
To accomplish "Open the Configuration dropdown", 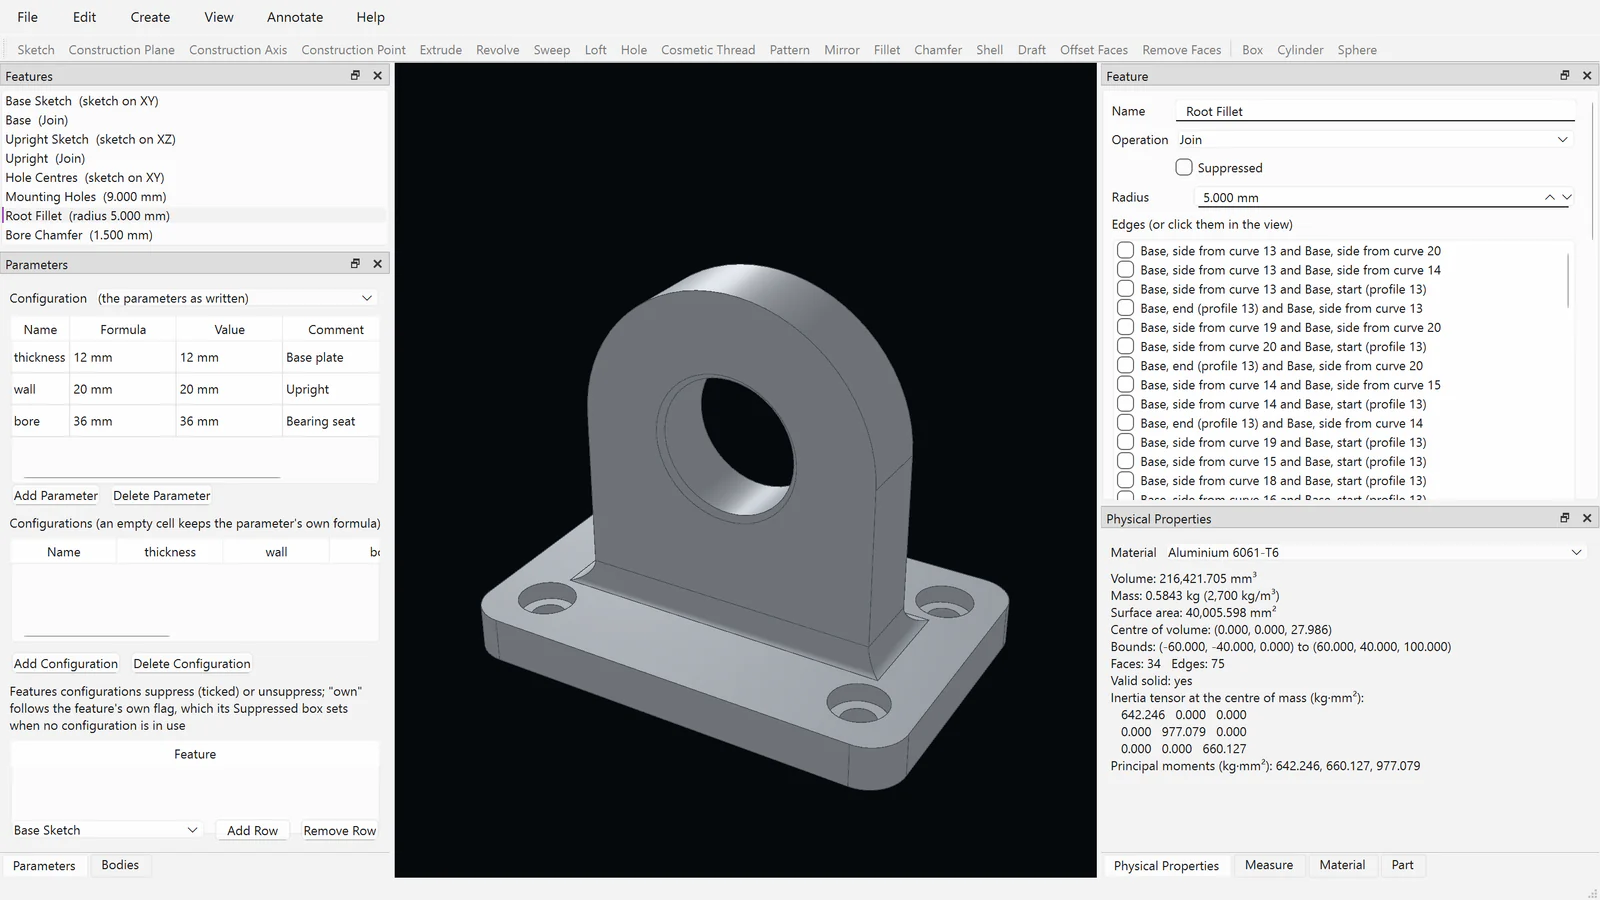I will pyautogui.click(x=235, y=298).
